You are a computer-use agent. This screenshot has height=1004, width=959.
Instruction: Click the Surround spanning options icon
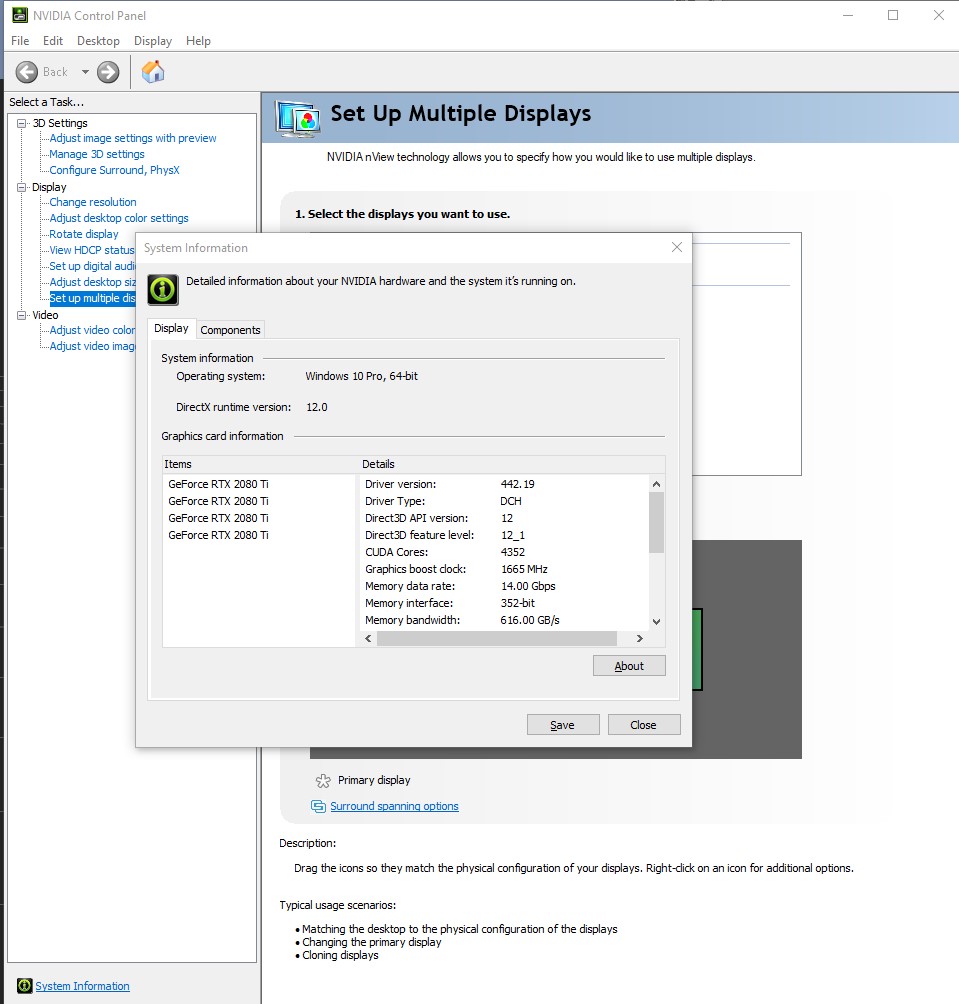pos(318,806)
